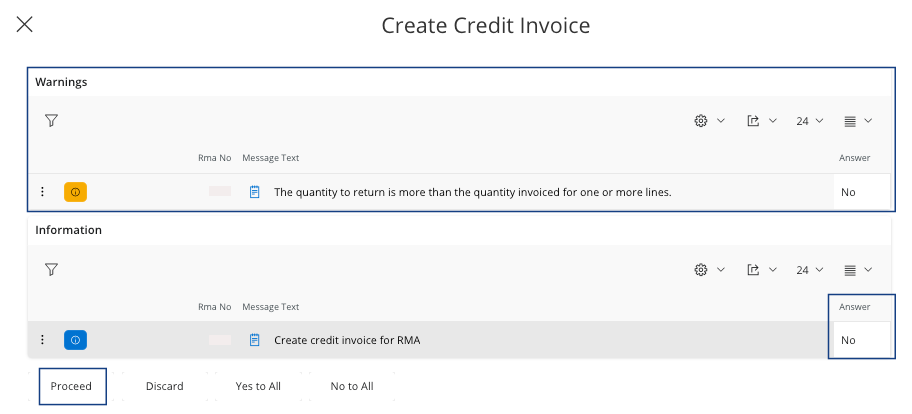Click orange warning badge icon
This screenshot has height=414, width=912.
tap(75, 192)
